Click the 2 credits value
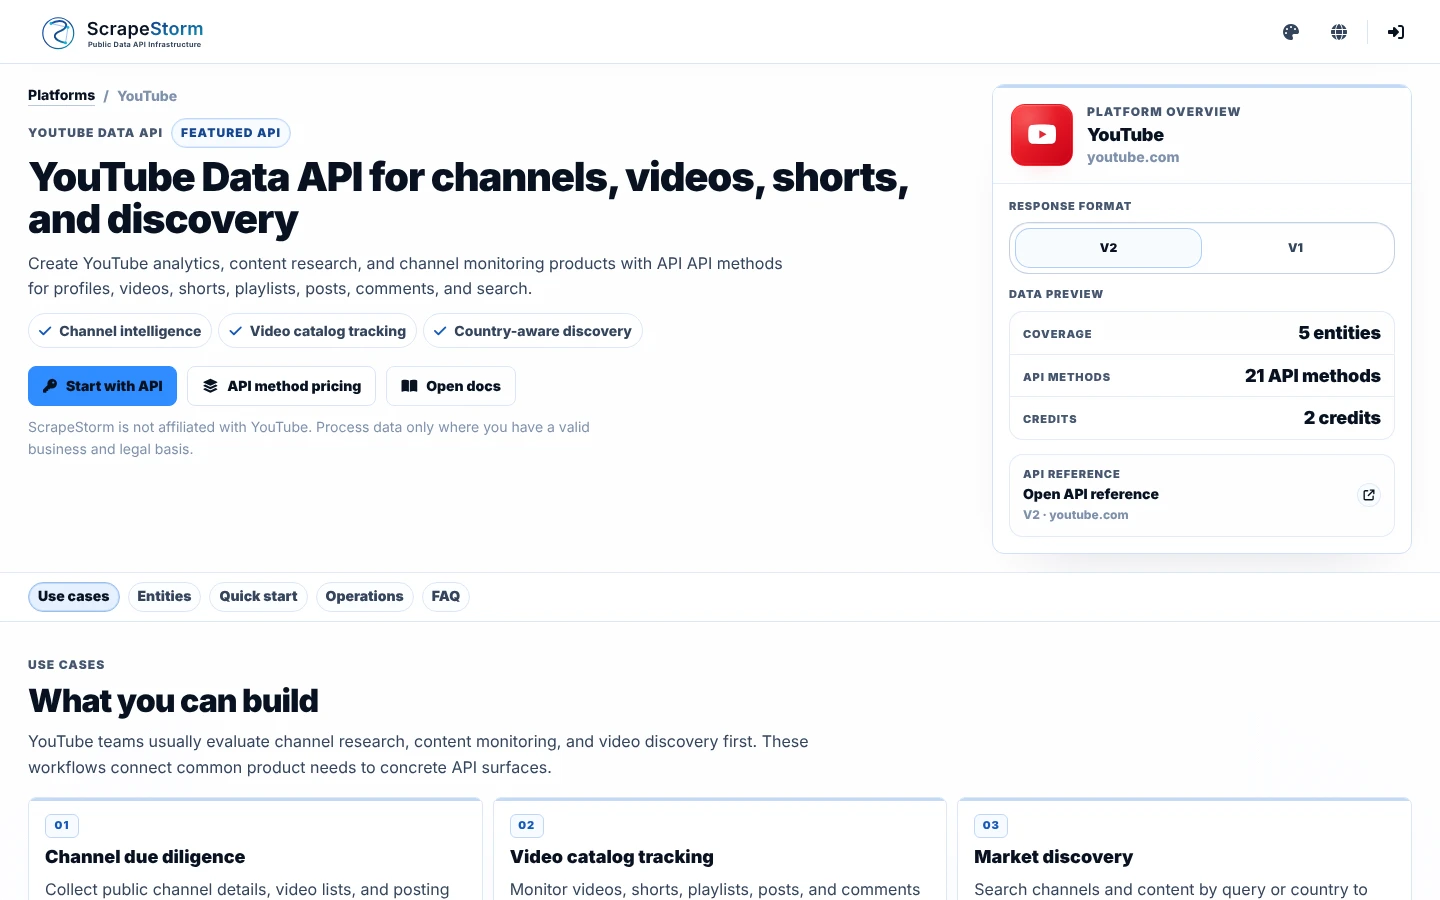The width and height of the screenshot is (1440, 900). click(x=1342, y=418)
